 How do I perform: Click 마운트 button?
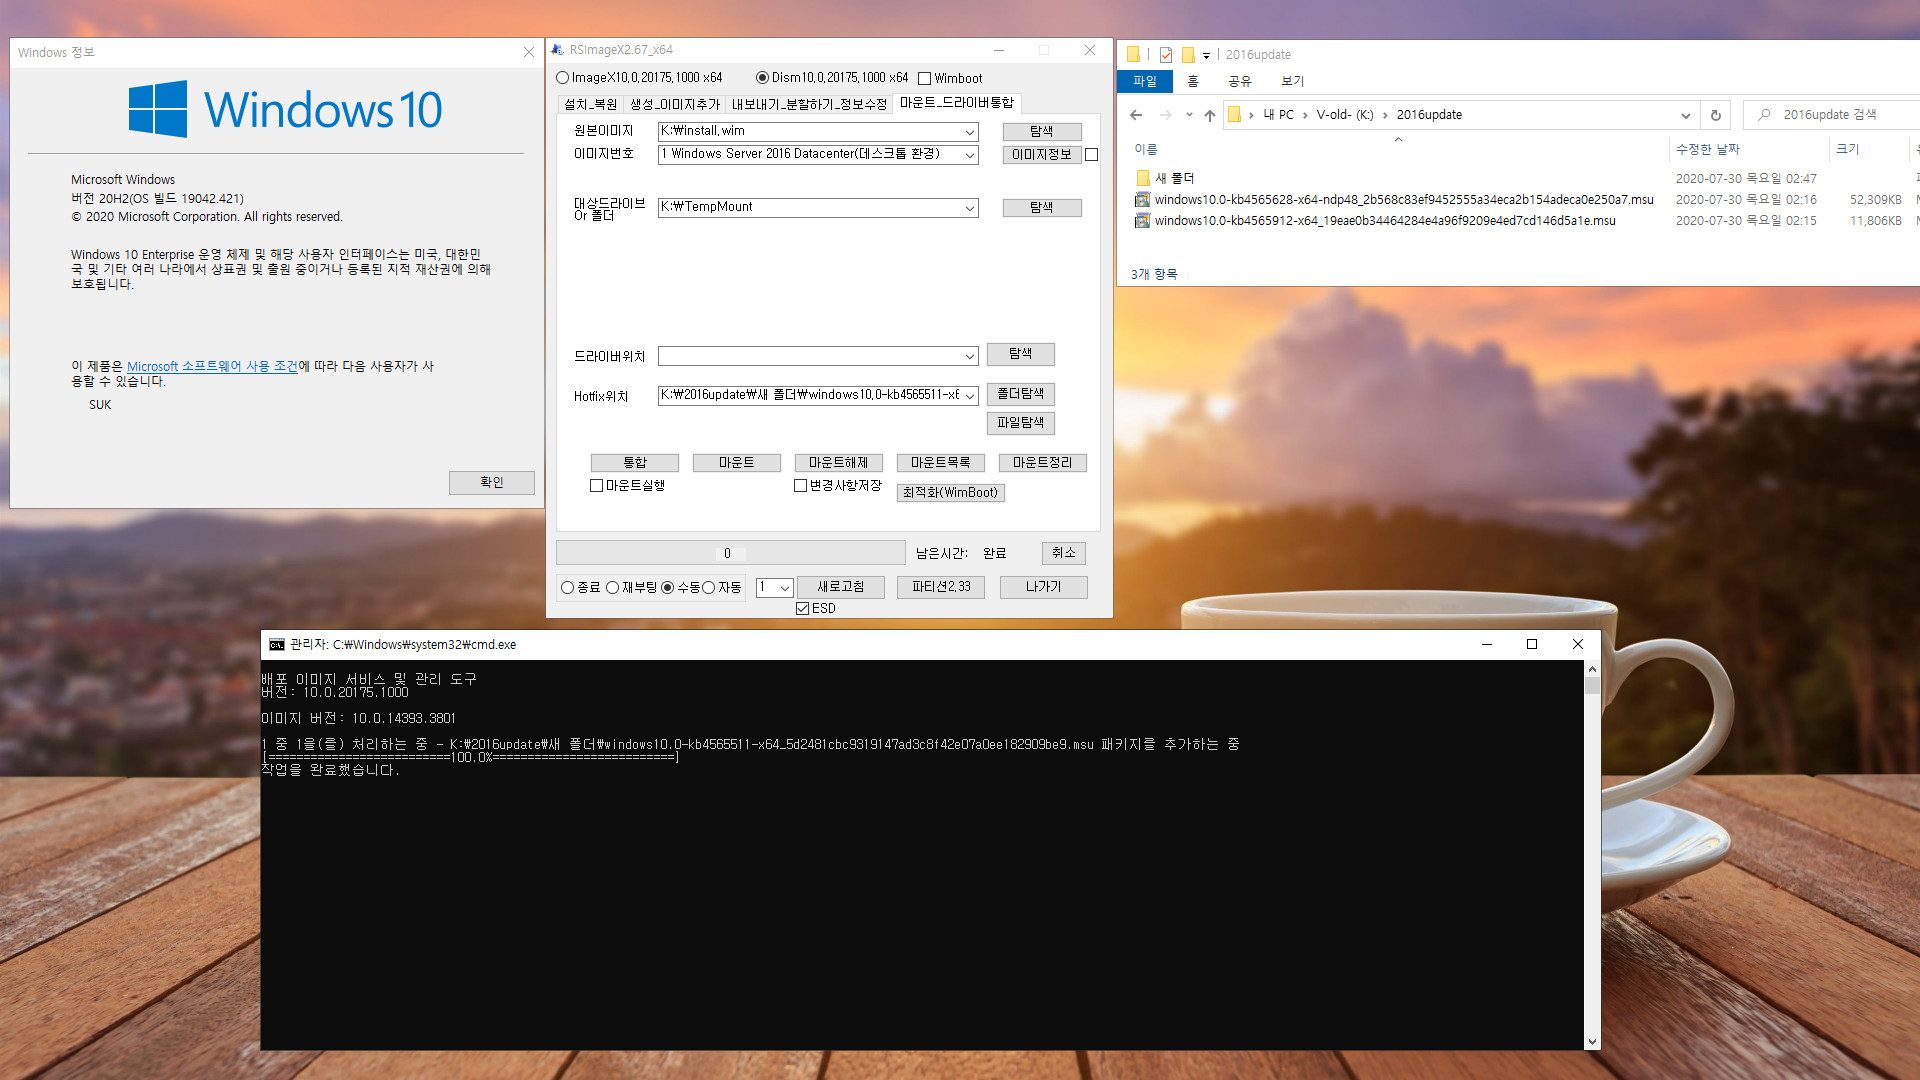coord(737,463)
